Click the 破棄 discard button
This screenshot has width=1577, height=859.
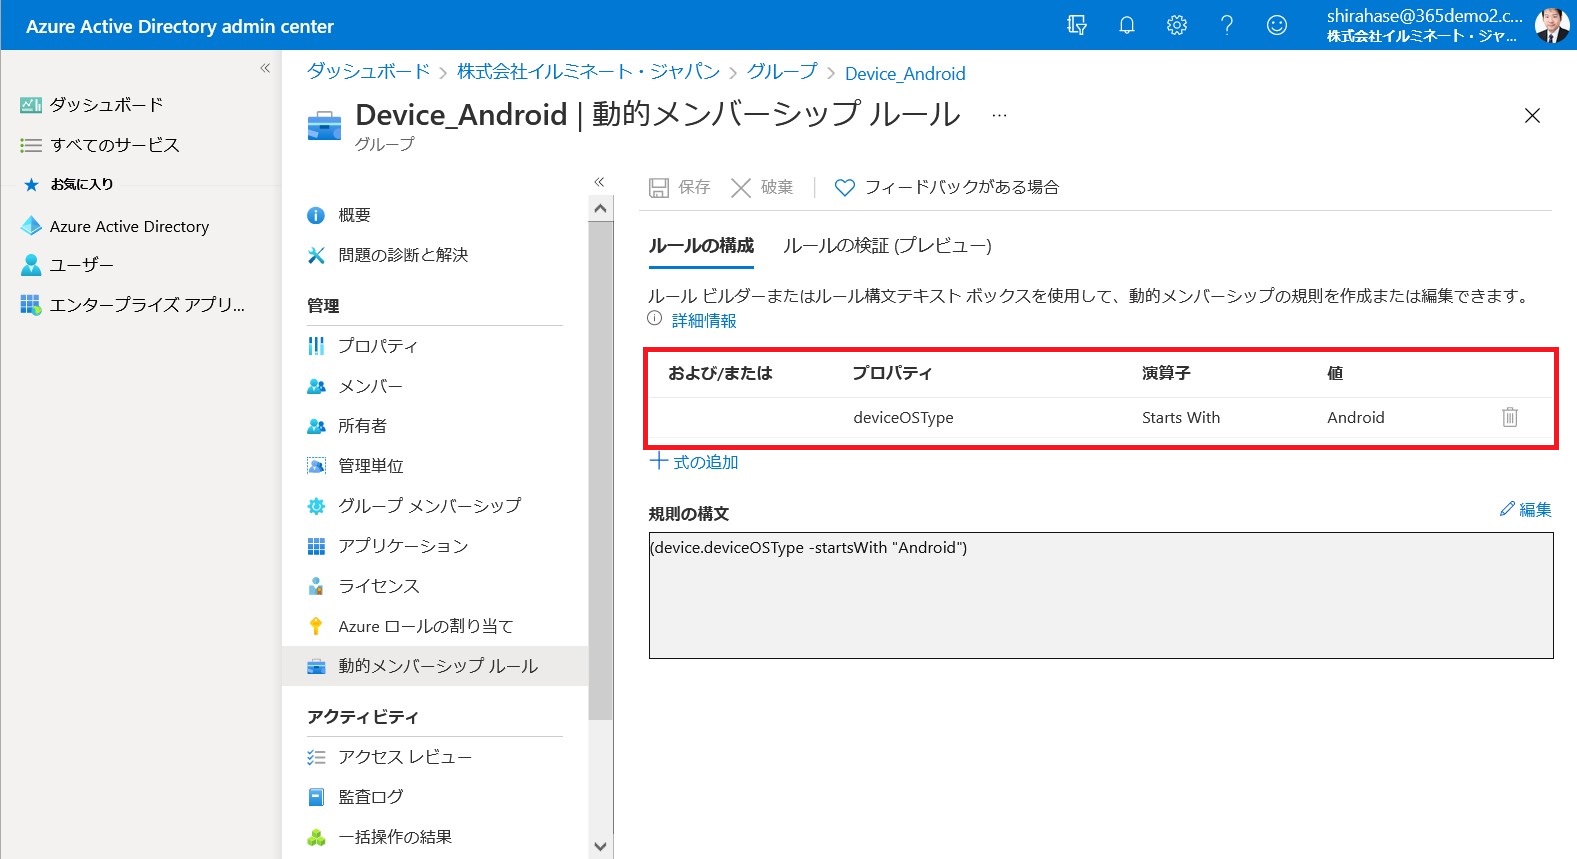pyautogui.click(x=762, y=187)
